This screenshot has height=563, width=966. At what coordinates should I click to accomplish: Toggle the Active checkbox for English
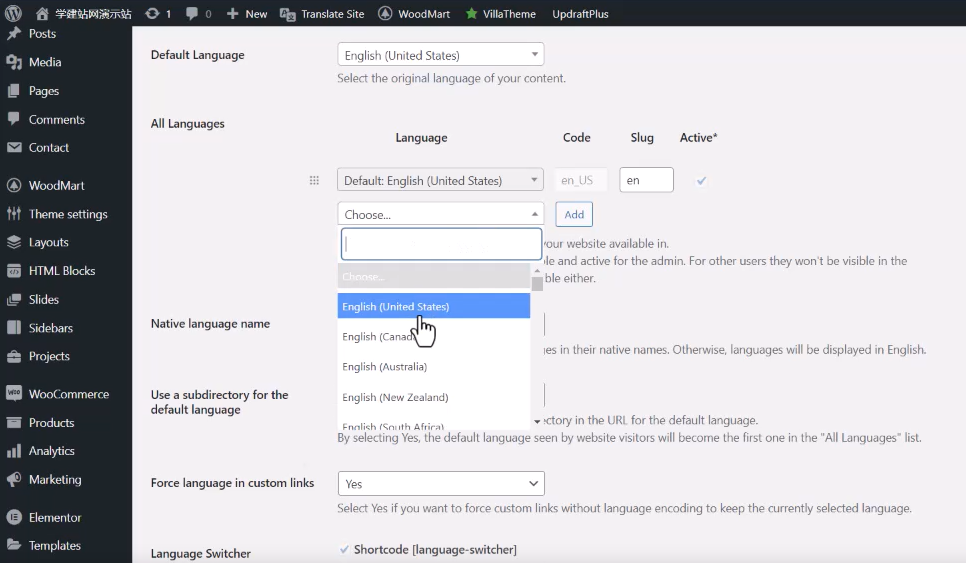pyautogui.click(x=701, y=181)
